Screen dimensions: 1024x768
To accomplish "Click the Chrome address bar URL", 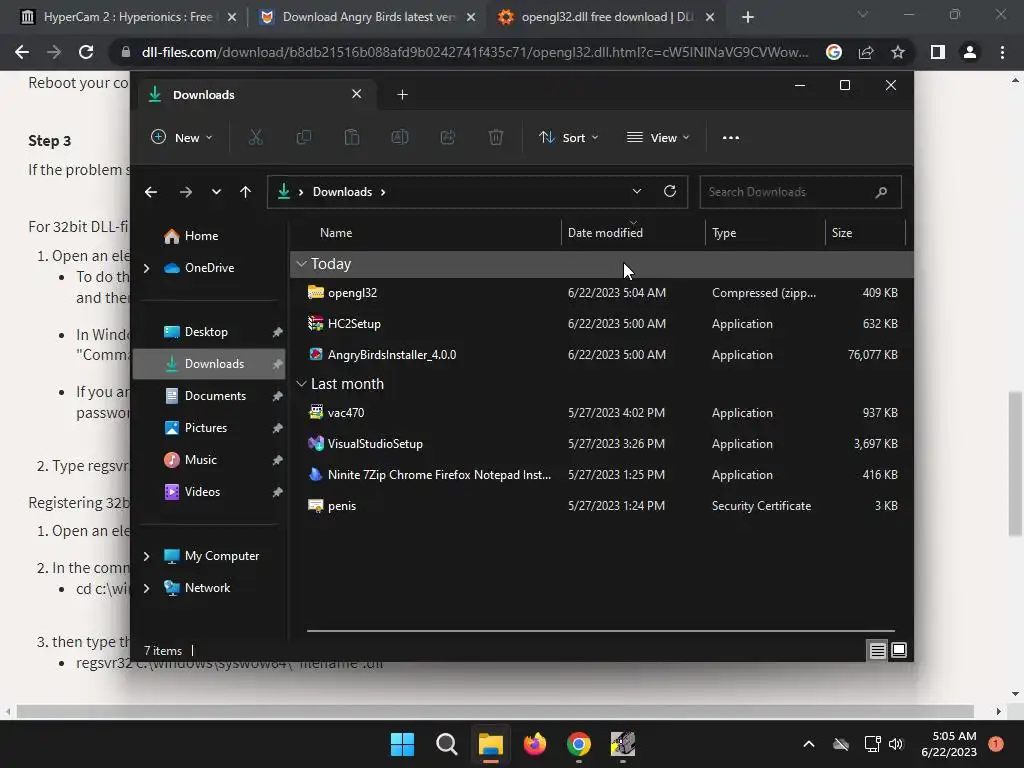I will pos(475,52).
